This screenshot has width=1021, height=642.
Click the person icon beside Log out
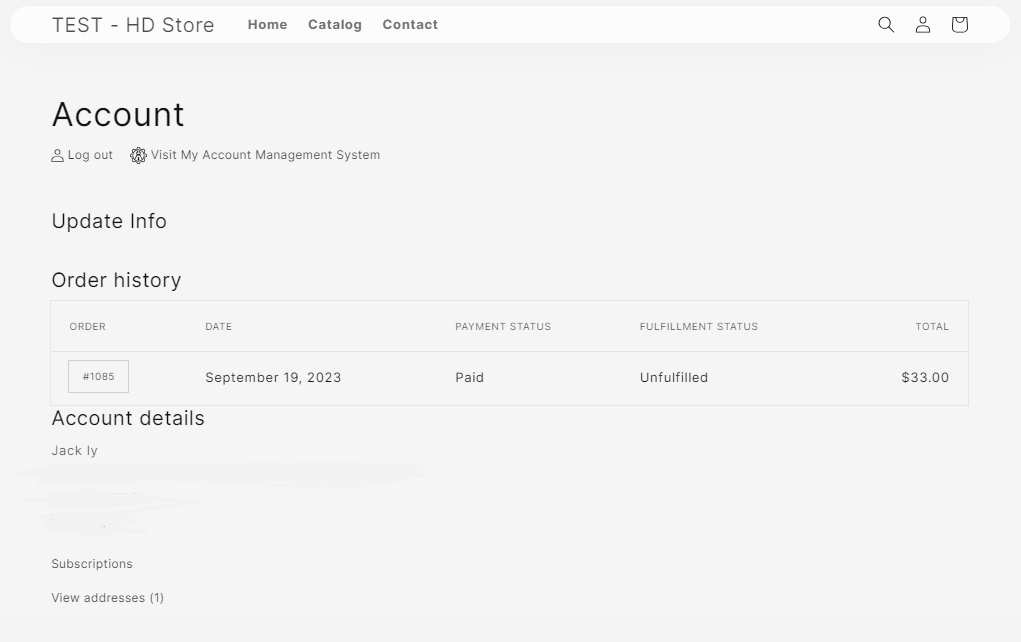[57, 155]
